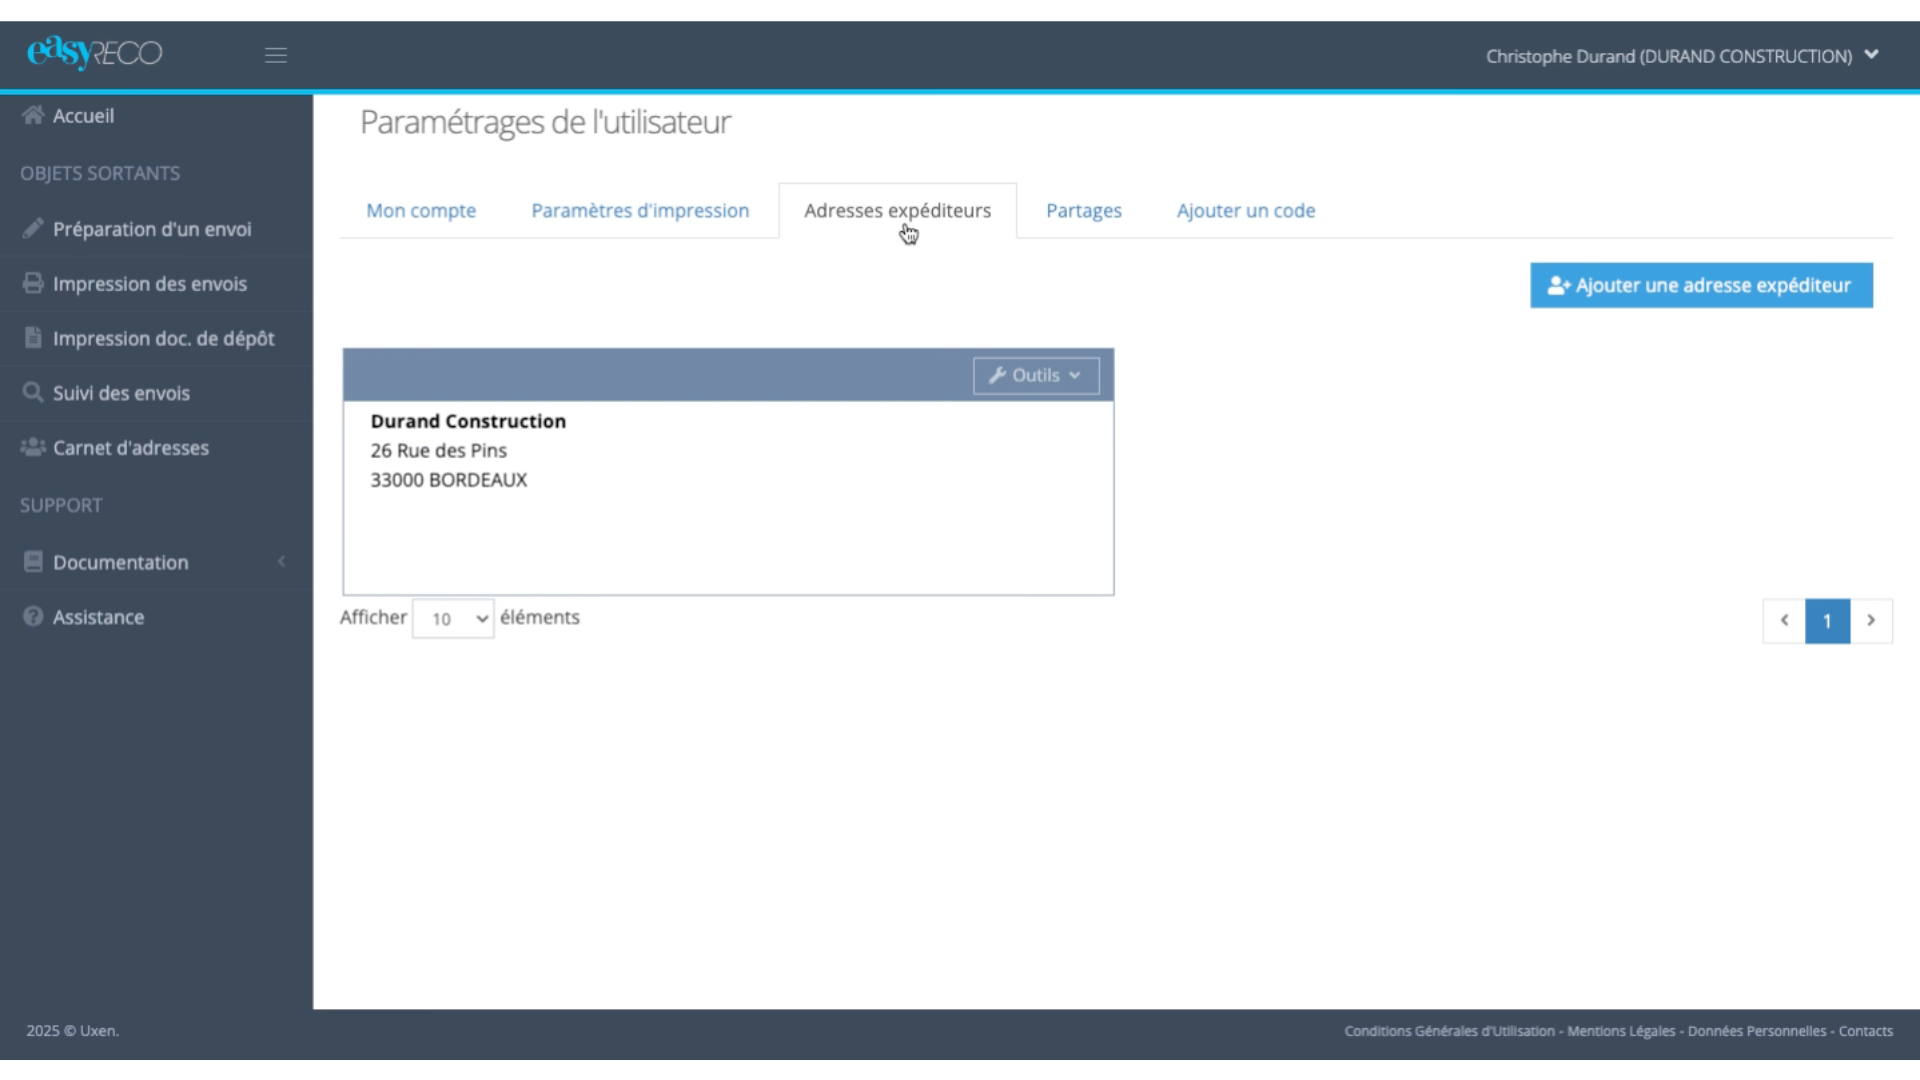
Task: Click printer icon beside Impression des envois
Action: [33, 283]
